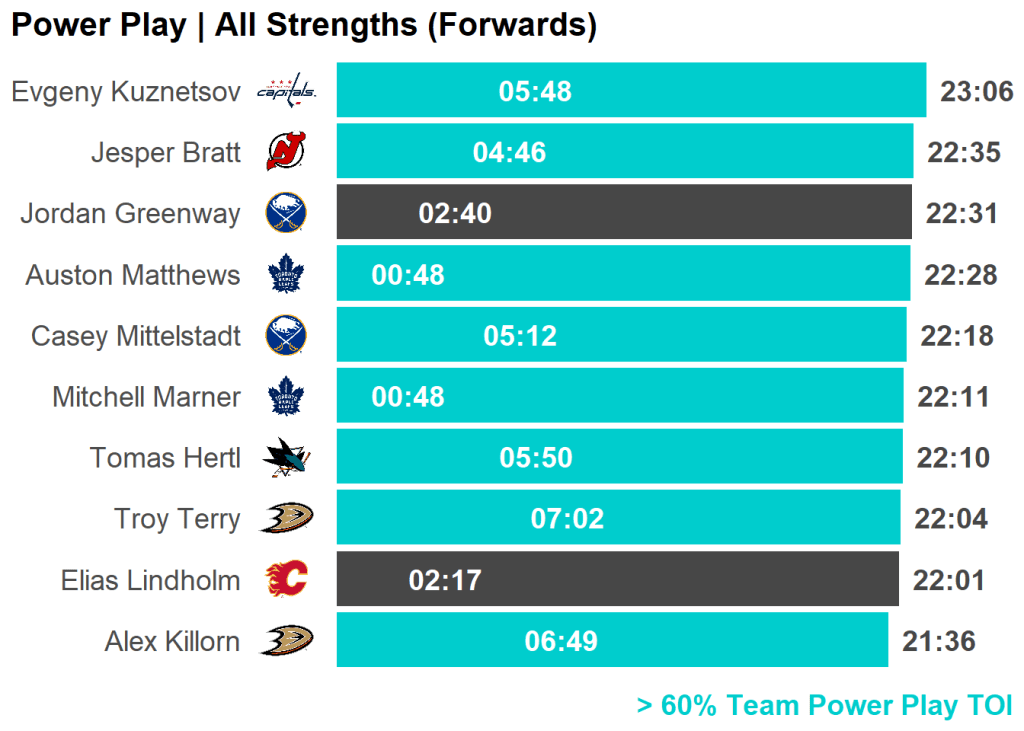Click the Tomas Hertl player name
Screen dimensions: 1024x731
point(165,458)
